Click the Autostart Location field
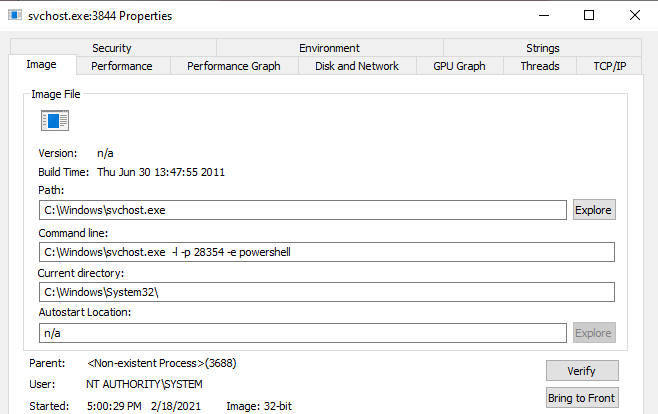The width and height of the screenshot is (658, 414). [x=302, y=333]
